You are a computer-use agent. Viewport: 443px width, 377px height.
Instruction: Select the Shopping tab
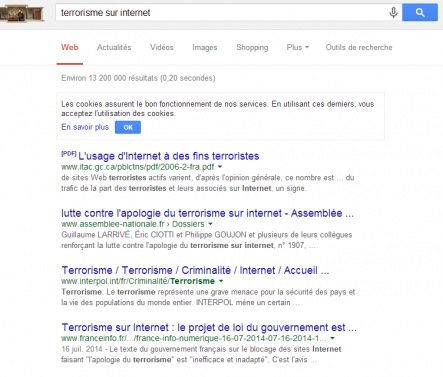click(x=252, y=47)
